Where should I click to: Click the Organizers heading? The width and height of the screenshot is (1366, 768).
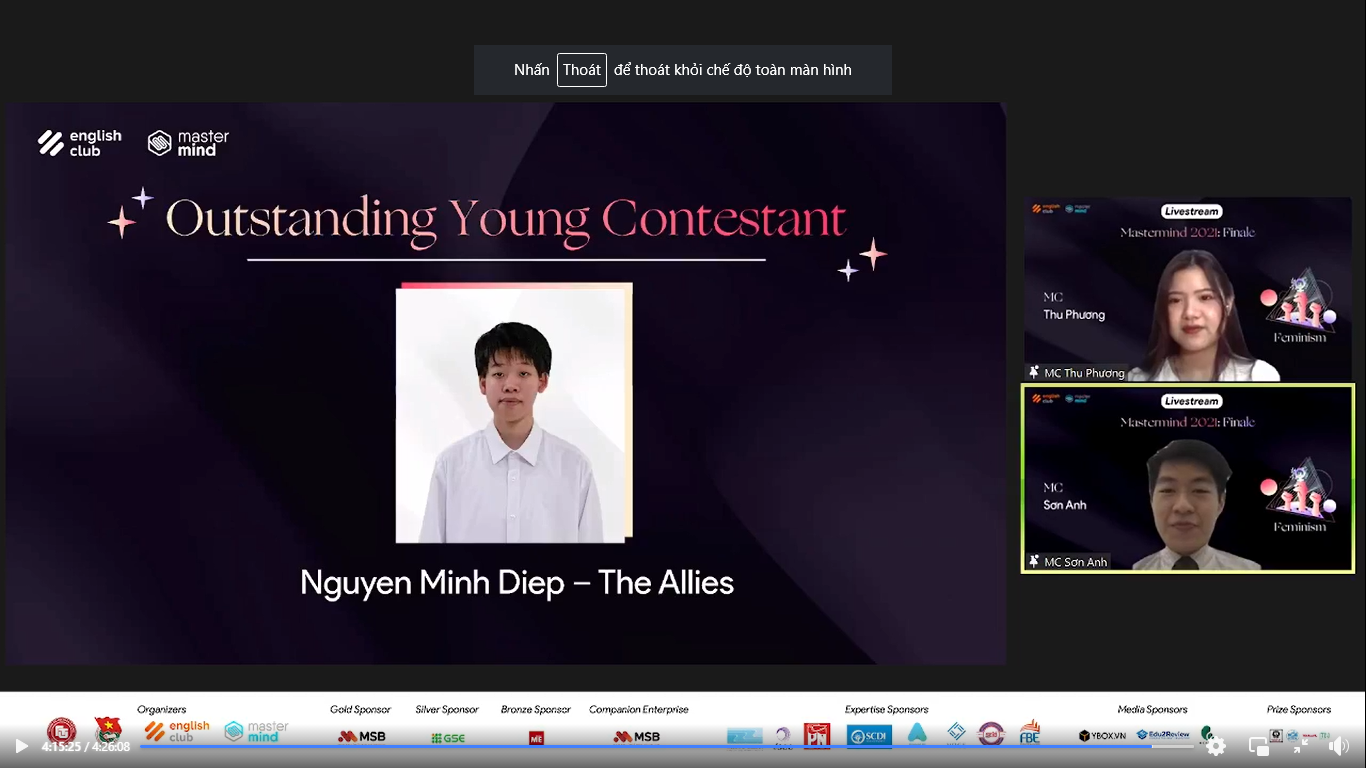(x=162, y=710)
